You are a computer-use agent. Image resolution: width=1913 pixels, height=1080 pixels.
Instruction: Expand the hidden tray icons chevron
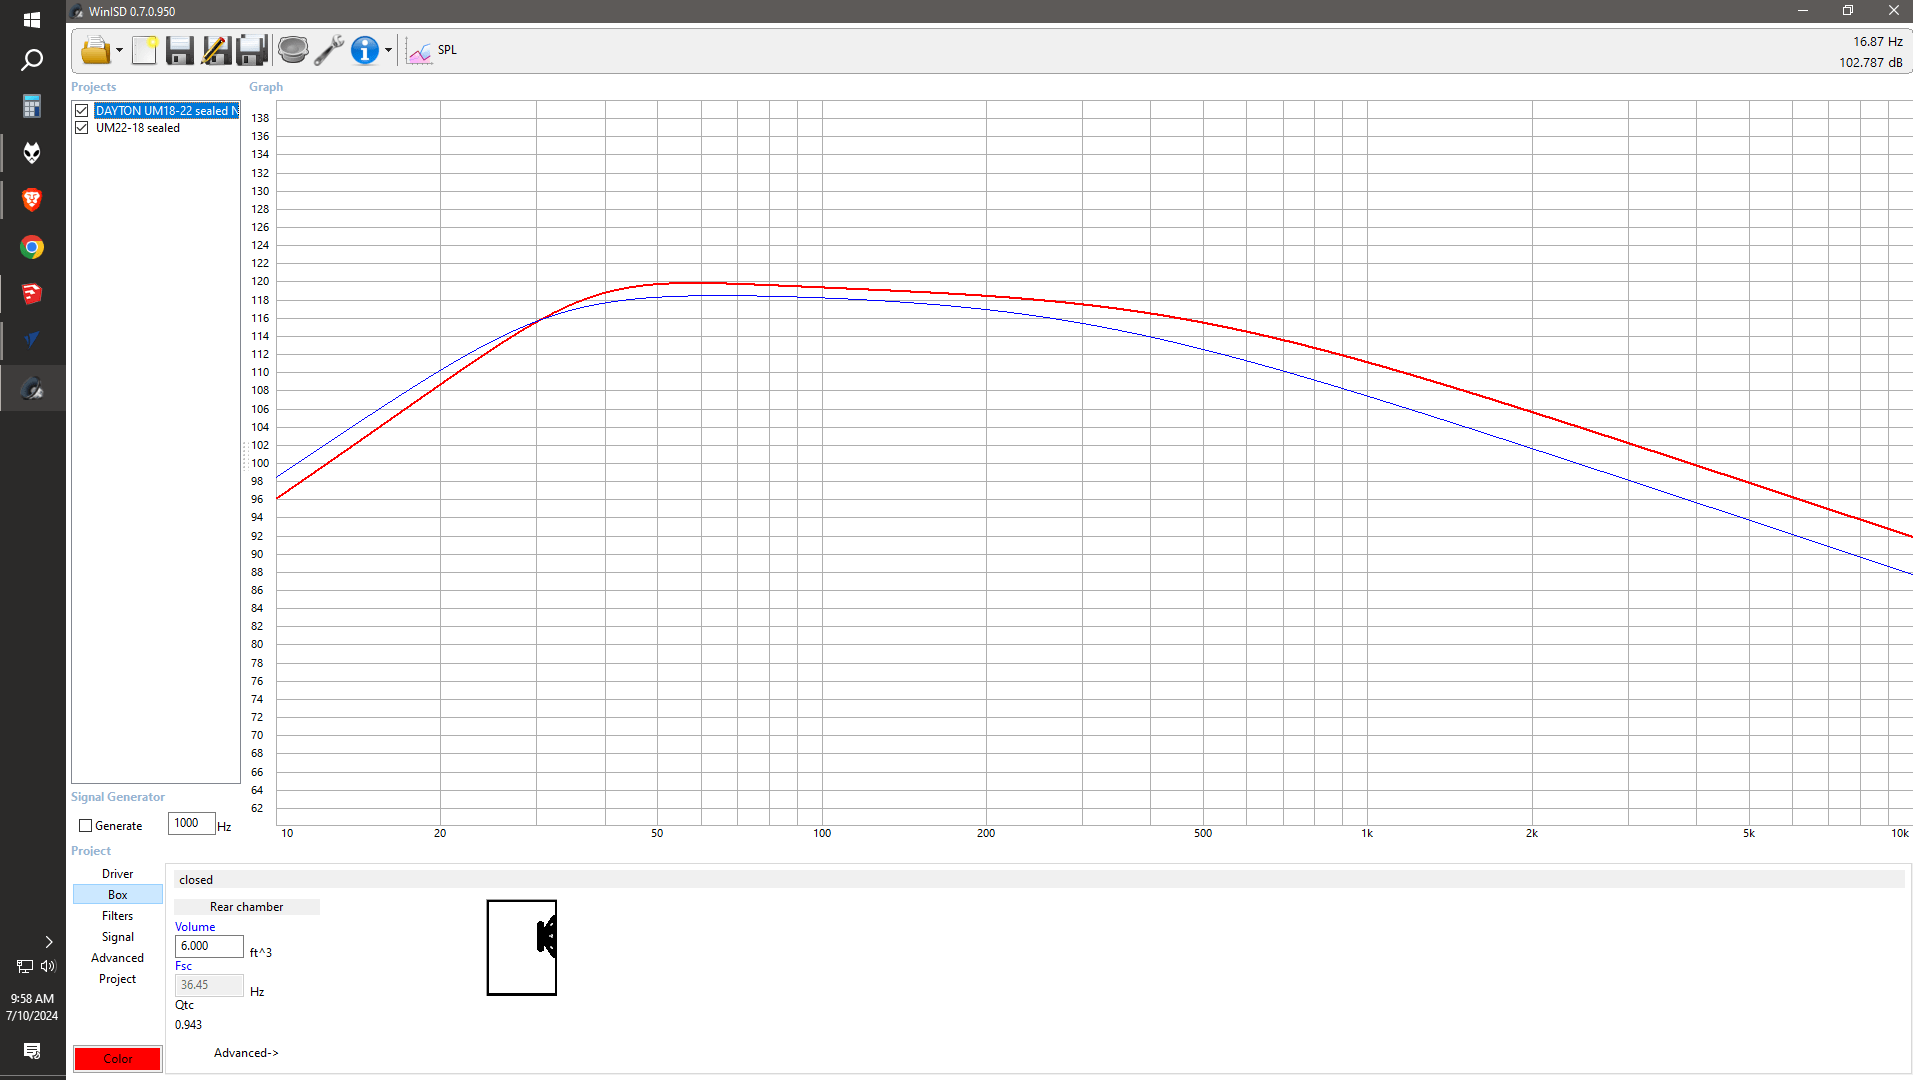(x=48, y=942)
